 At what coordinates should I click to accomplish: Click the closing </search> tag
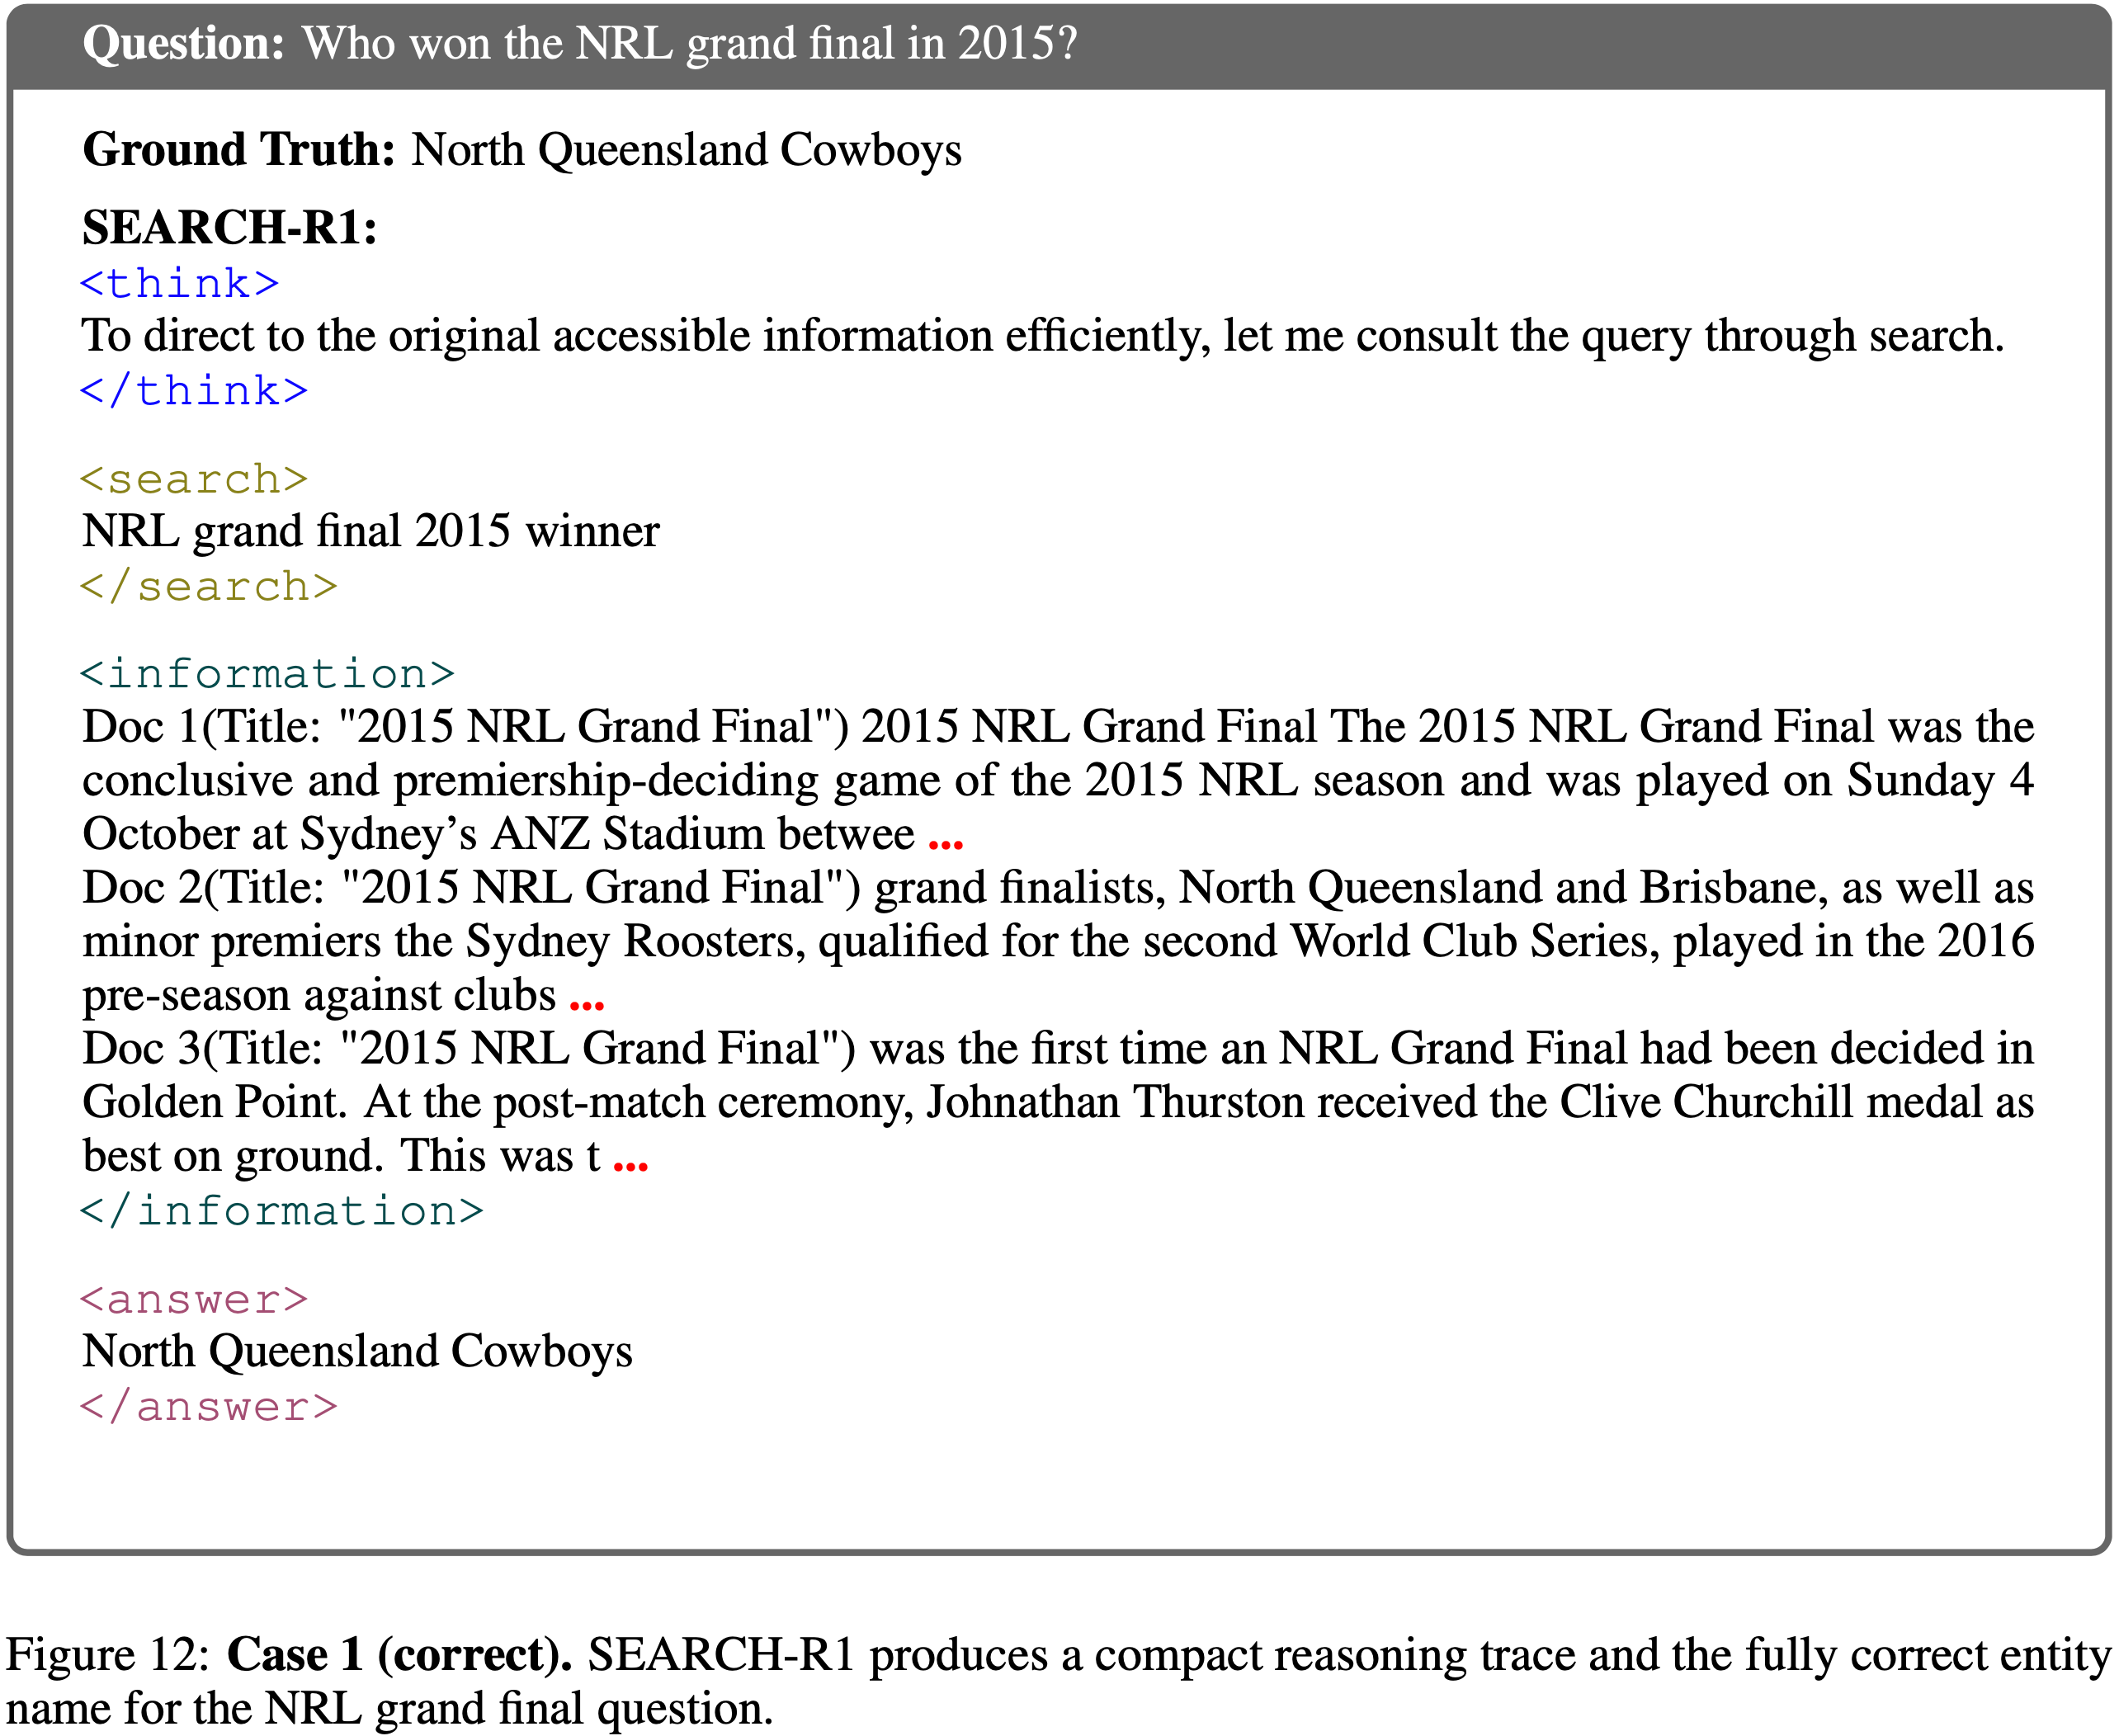point(209,586)
